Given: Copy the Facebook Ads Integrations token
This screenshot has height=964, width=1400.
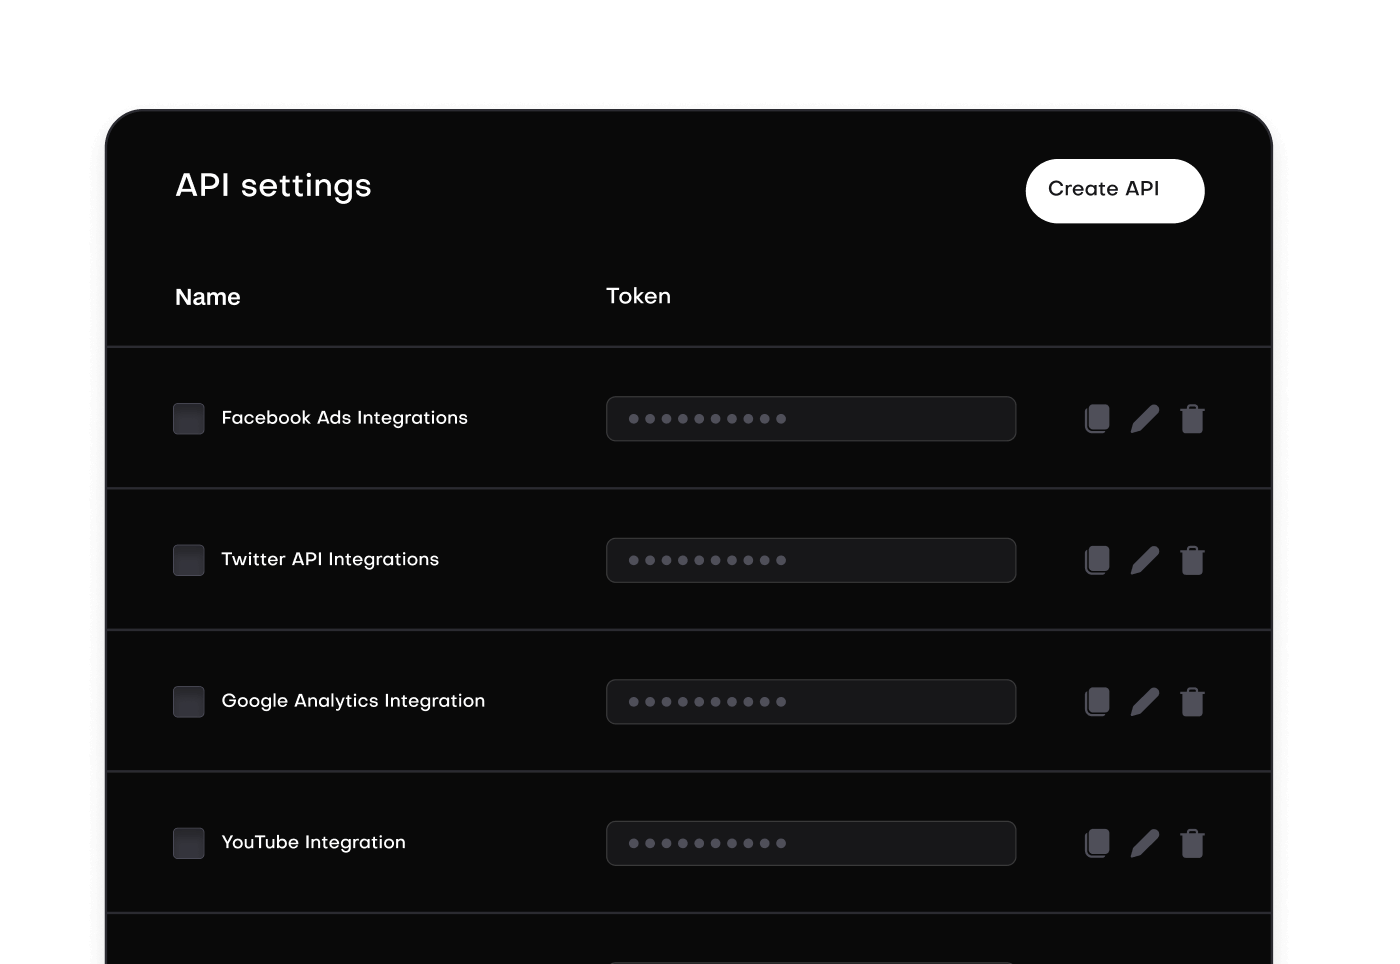Looking at the screenshot, I should (x=1096, y=418).
